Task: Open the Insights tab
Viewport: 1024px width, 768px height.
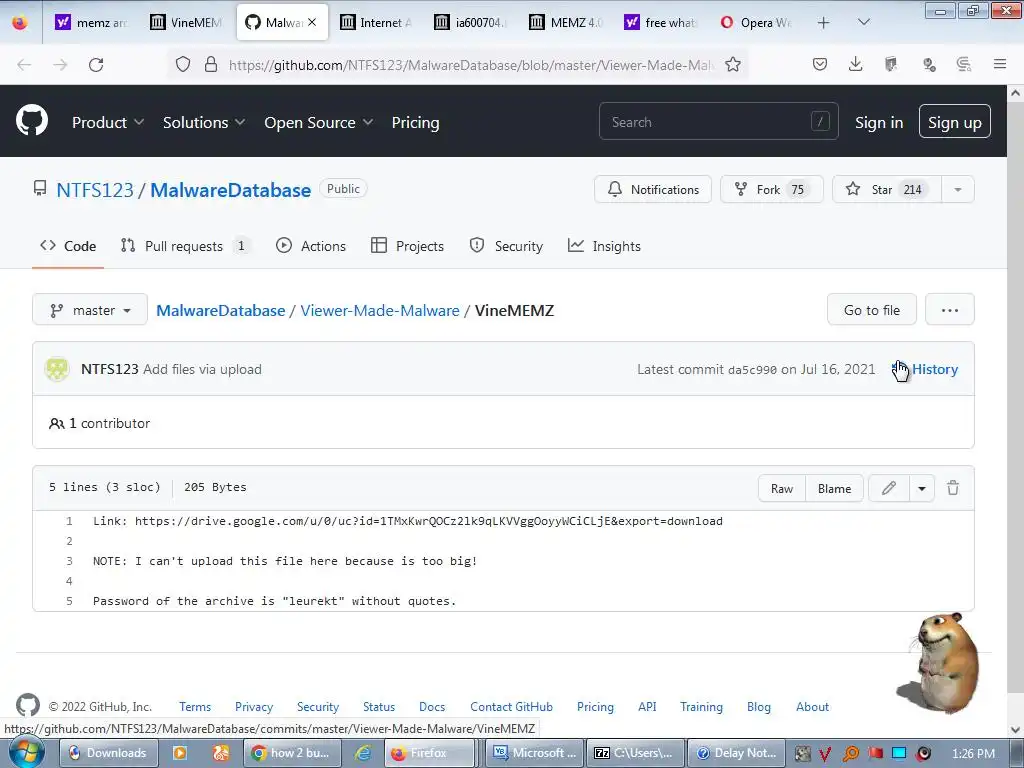Action: tap(604, 246)
